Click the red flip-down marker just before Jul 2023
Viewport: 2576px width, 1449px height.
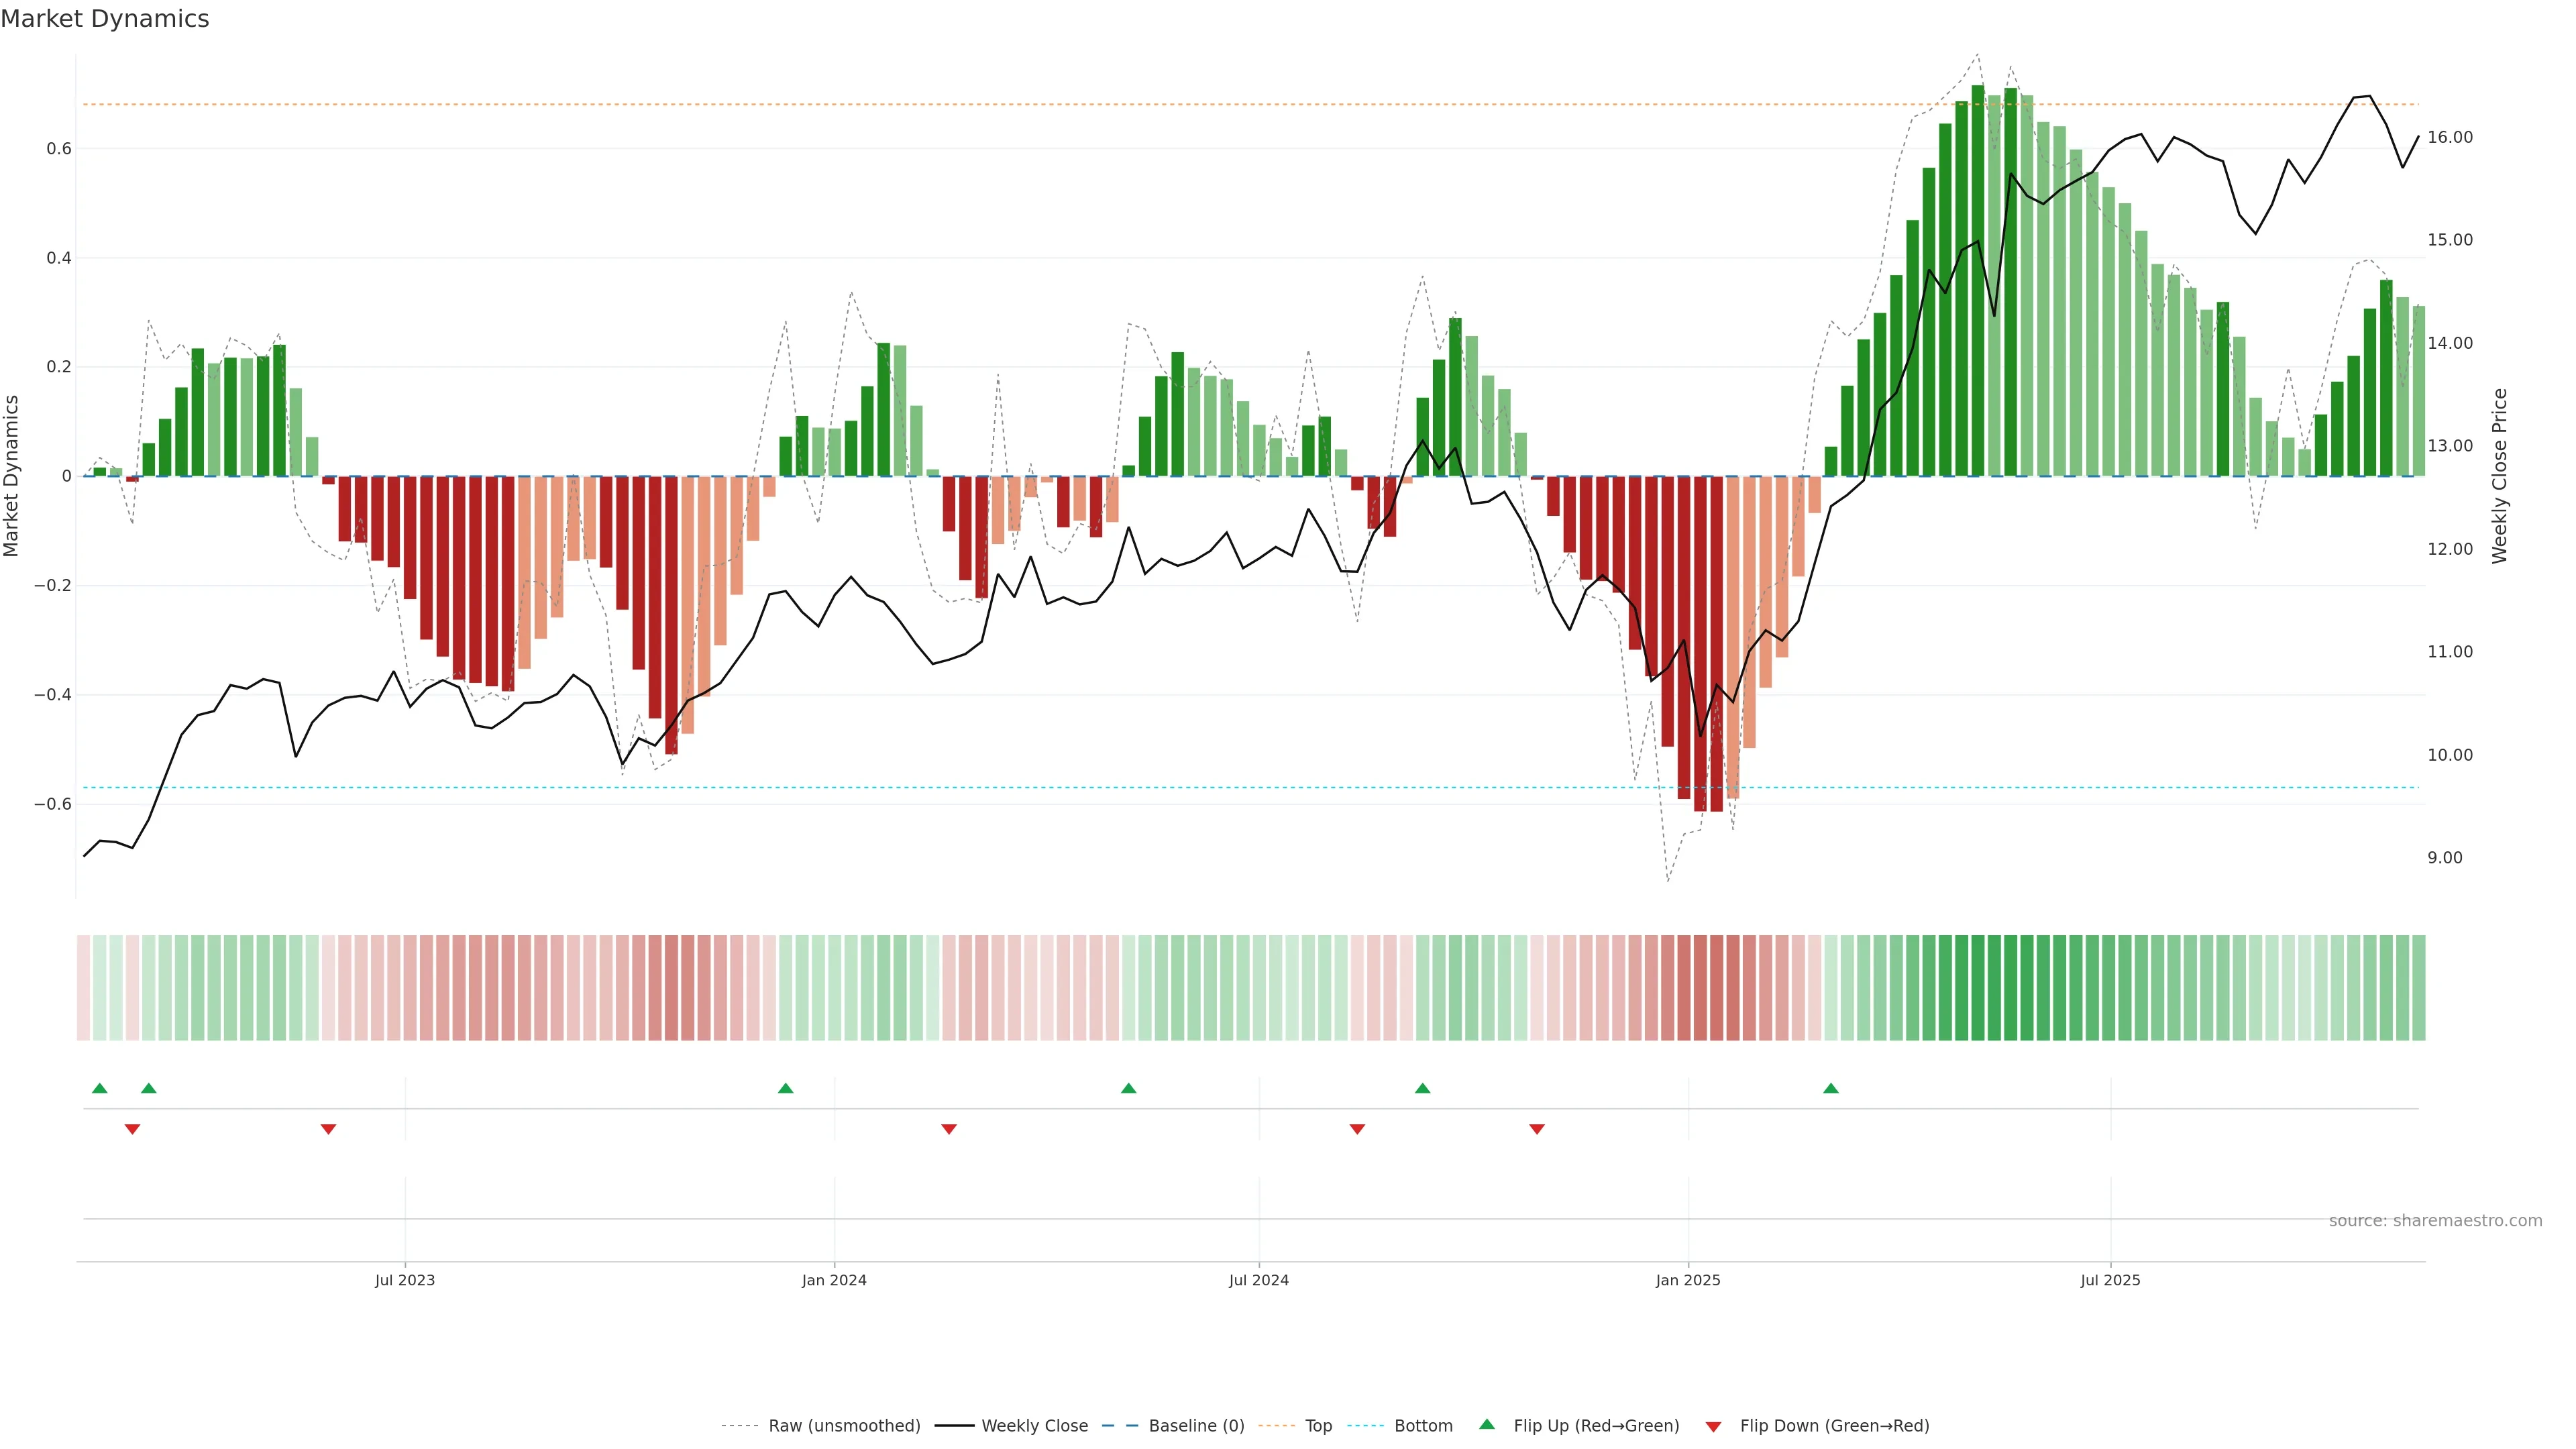[x=328, y=1129]
